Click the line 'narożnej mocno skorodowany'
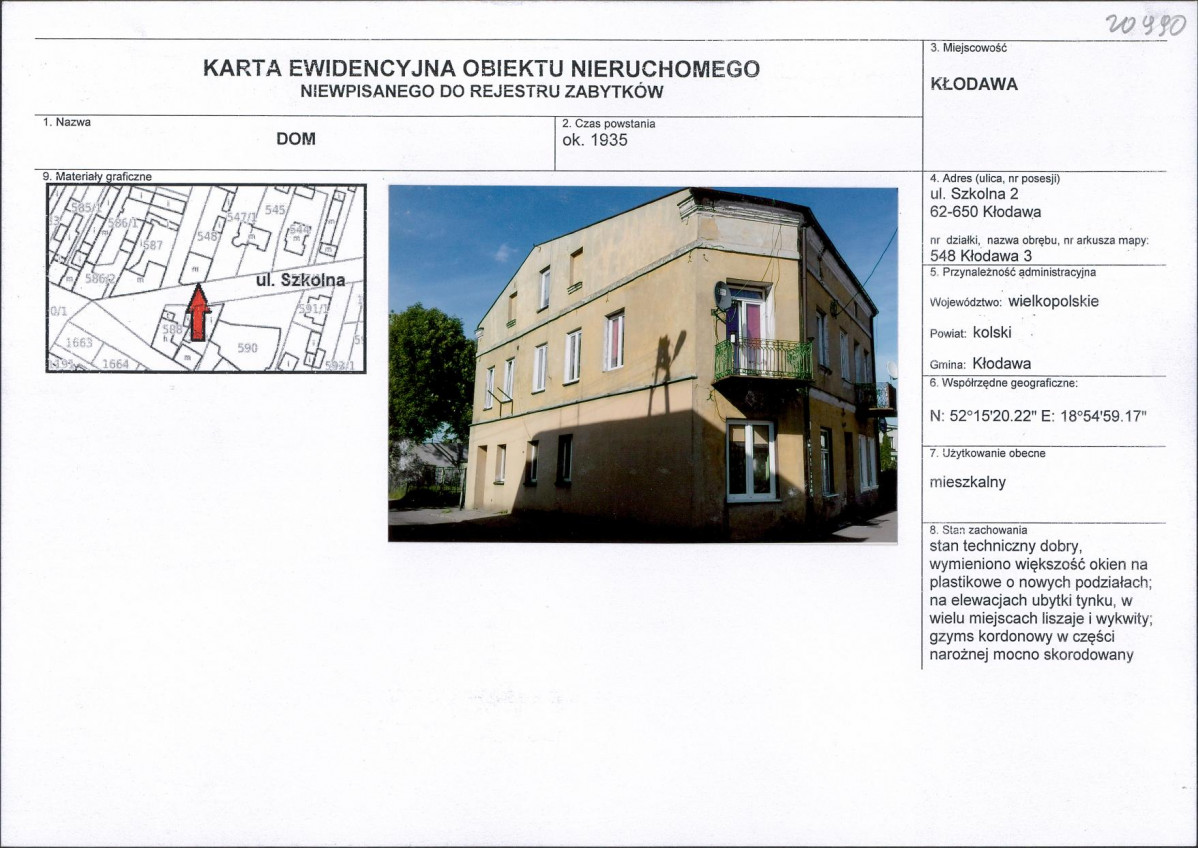 point(1031,655)
